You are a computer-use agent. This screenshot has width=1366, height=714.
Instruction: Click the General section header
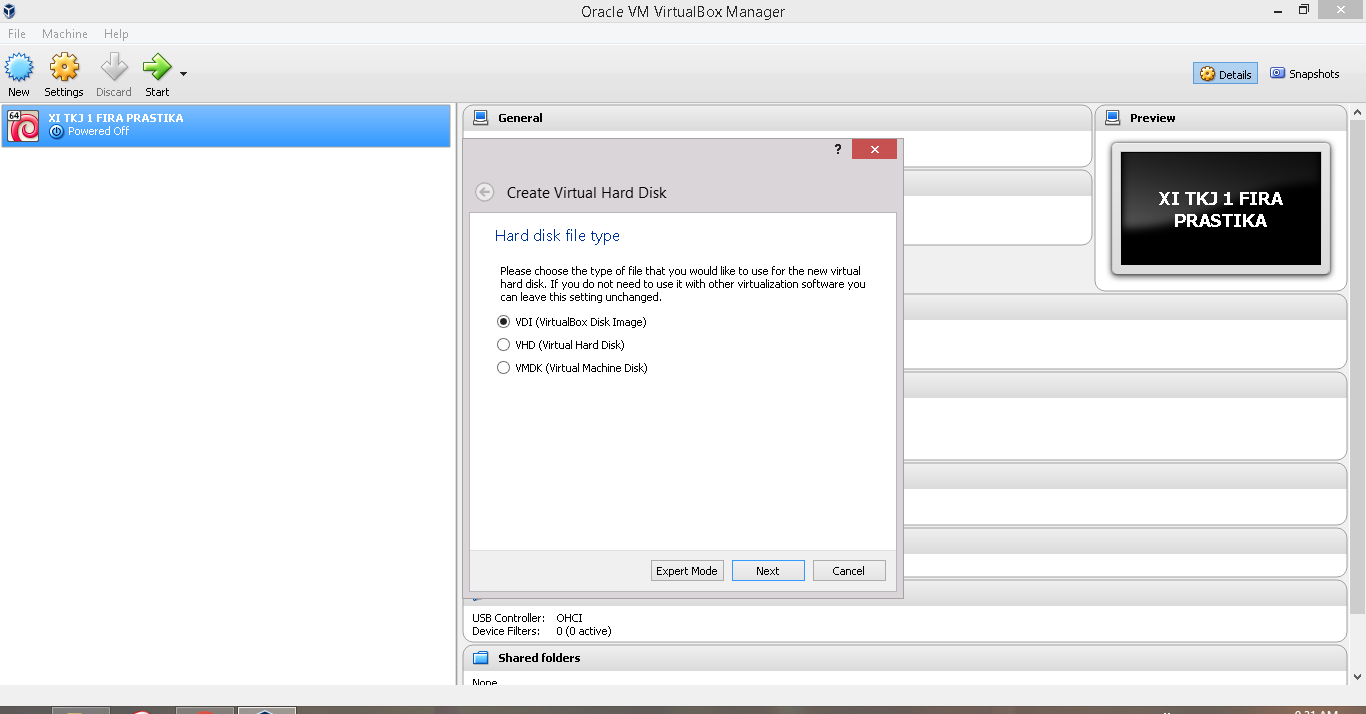(777, 118)
